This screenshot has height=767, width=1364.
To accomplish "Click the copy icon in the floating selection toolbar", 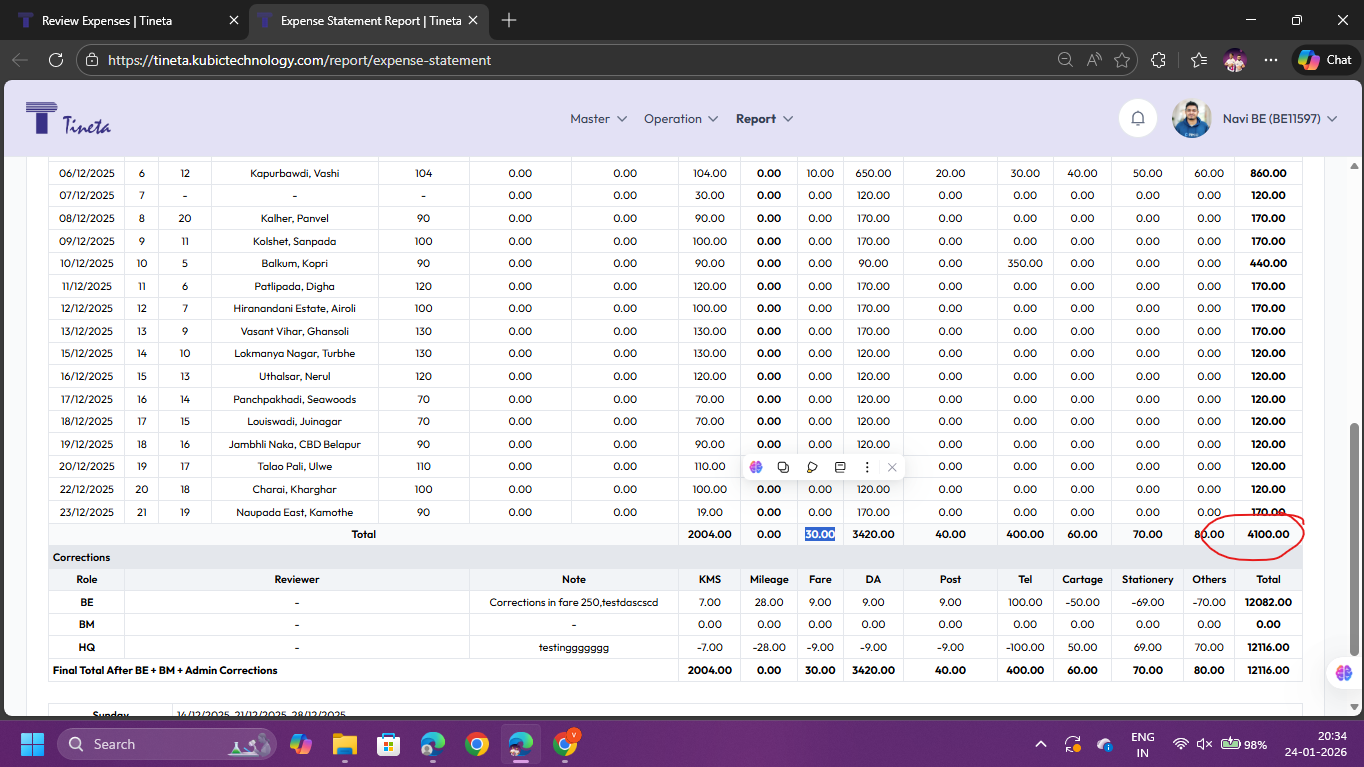I will tap(783, 467).
